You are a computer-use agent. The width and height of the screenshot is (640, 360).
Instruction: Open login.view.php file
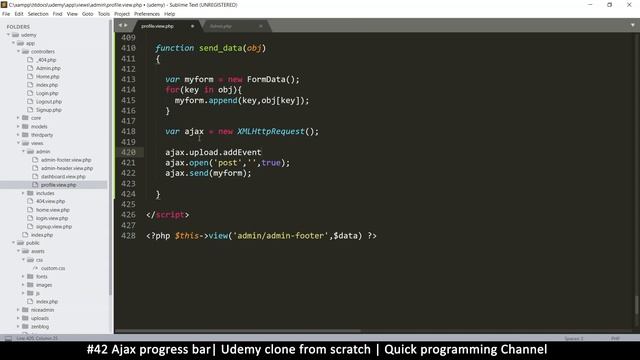(x=52, y=218)
